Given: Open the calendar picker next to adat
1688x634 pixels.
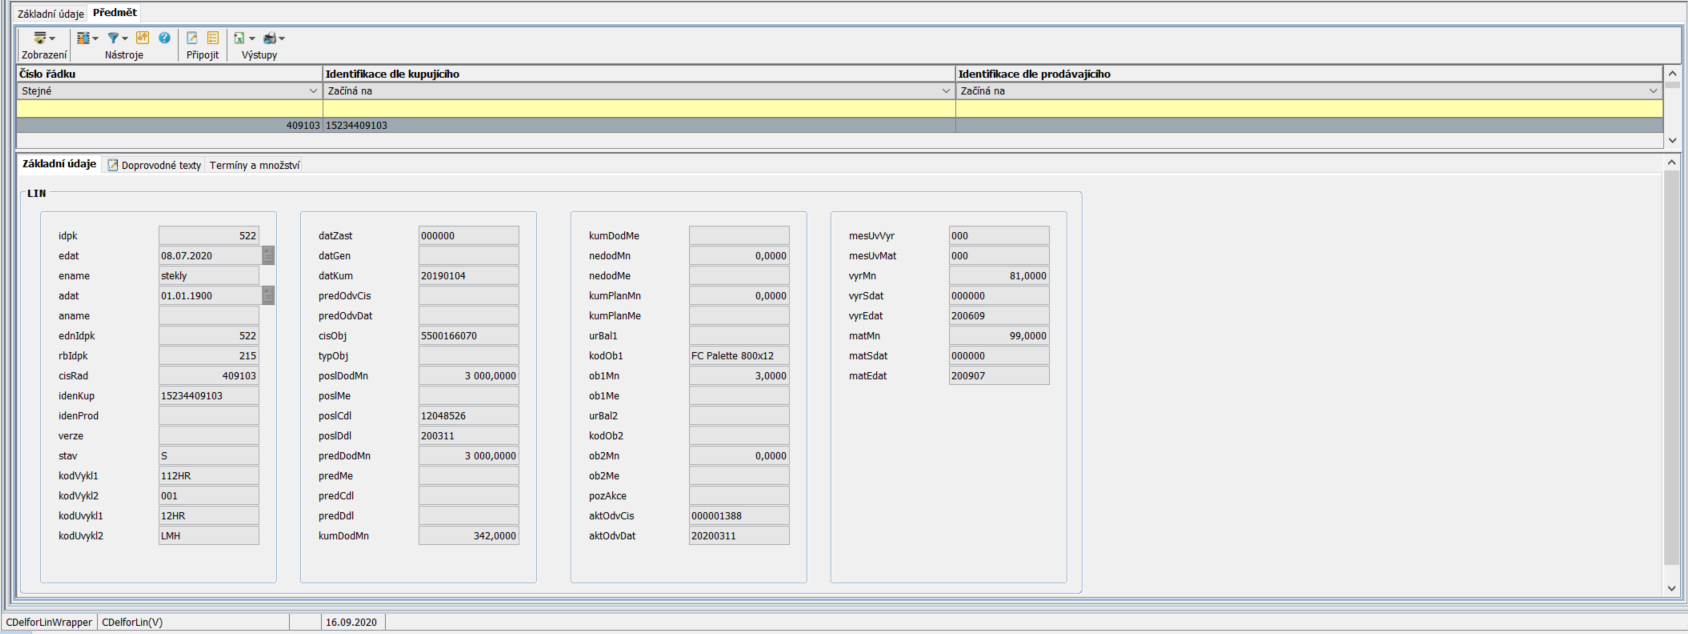Looking at the screenshot, I should 268,296.
